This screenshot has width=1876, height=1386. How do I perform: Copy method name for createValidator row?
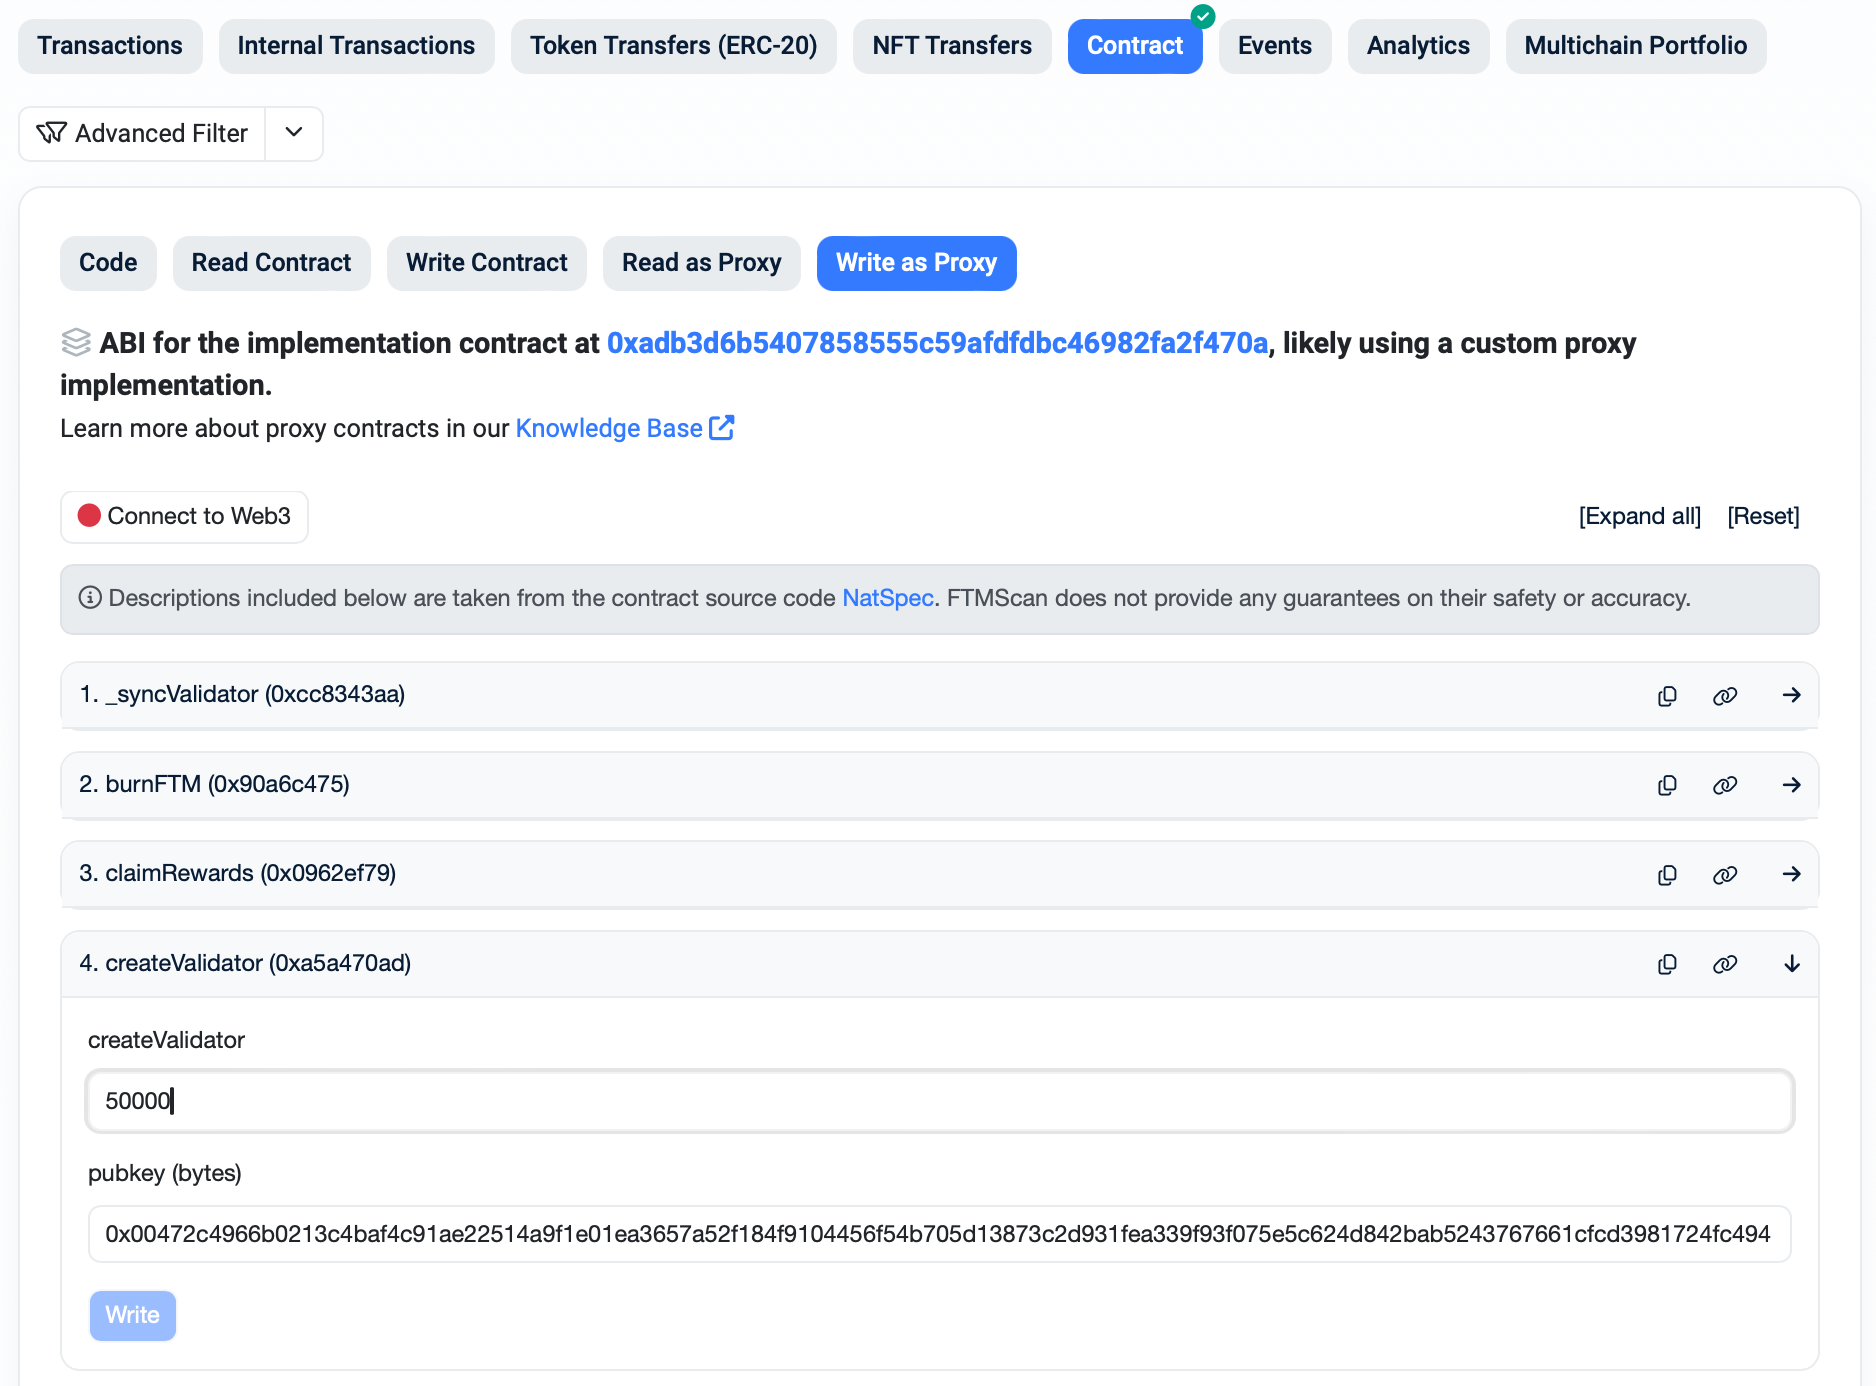coord(1667,964)
